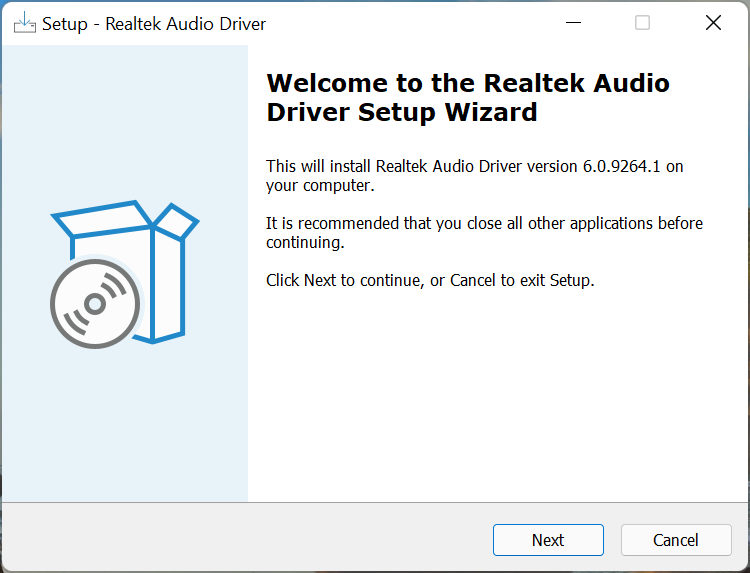Click the software box and disc image
The image size is (750, 573).
click(x=124, y=274)
